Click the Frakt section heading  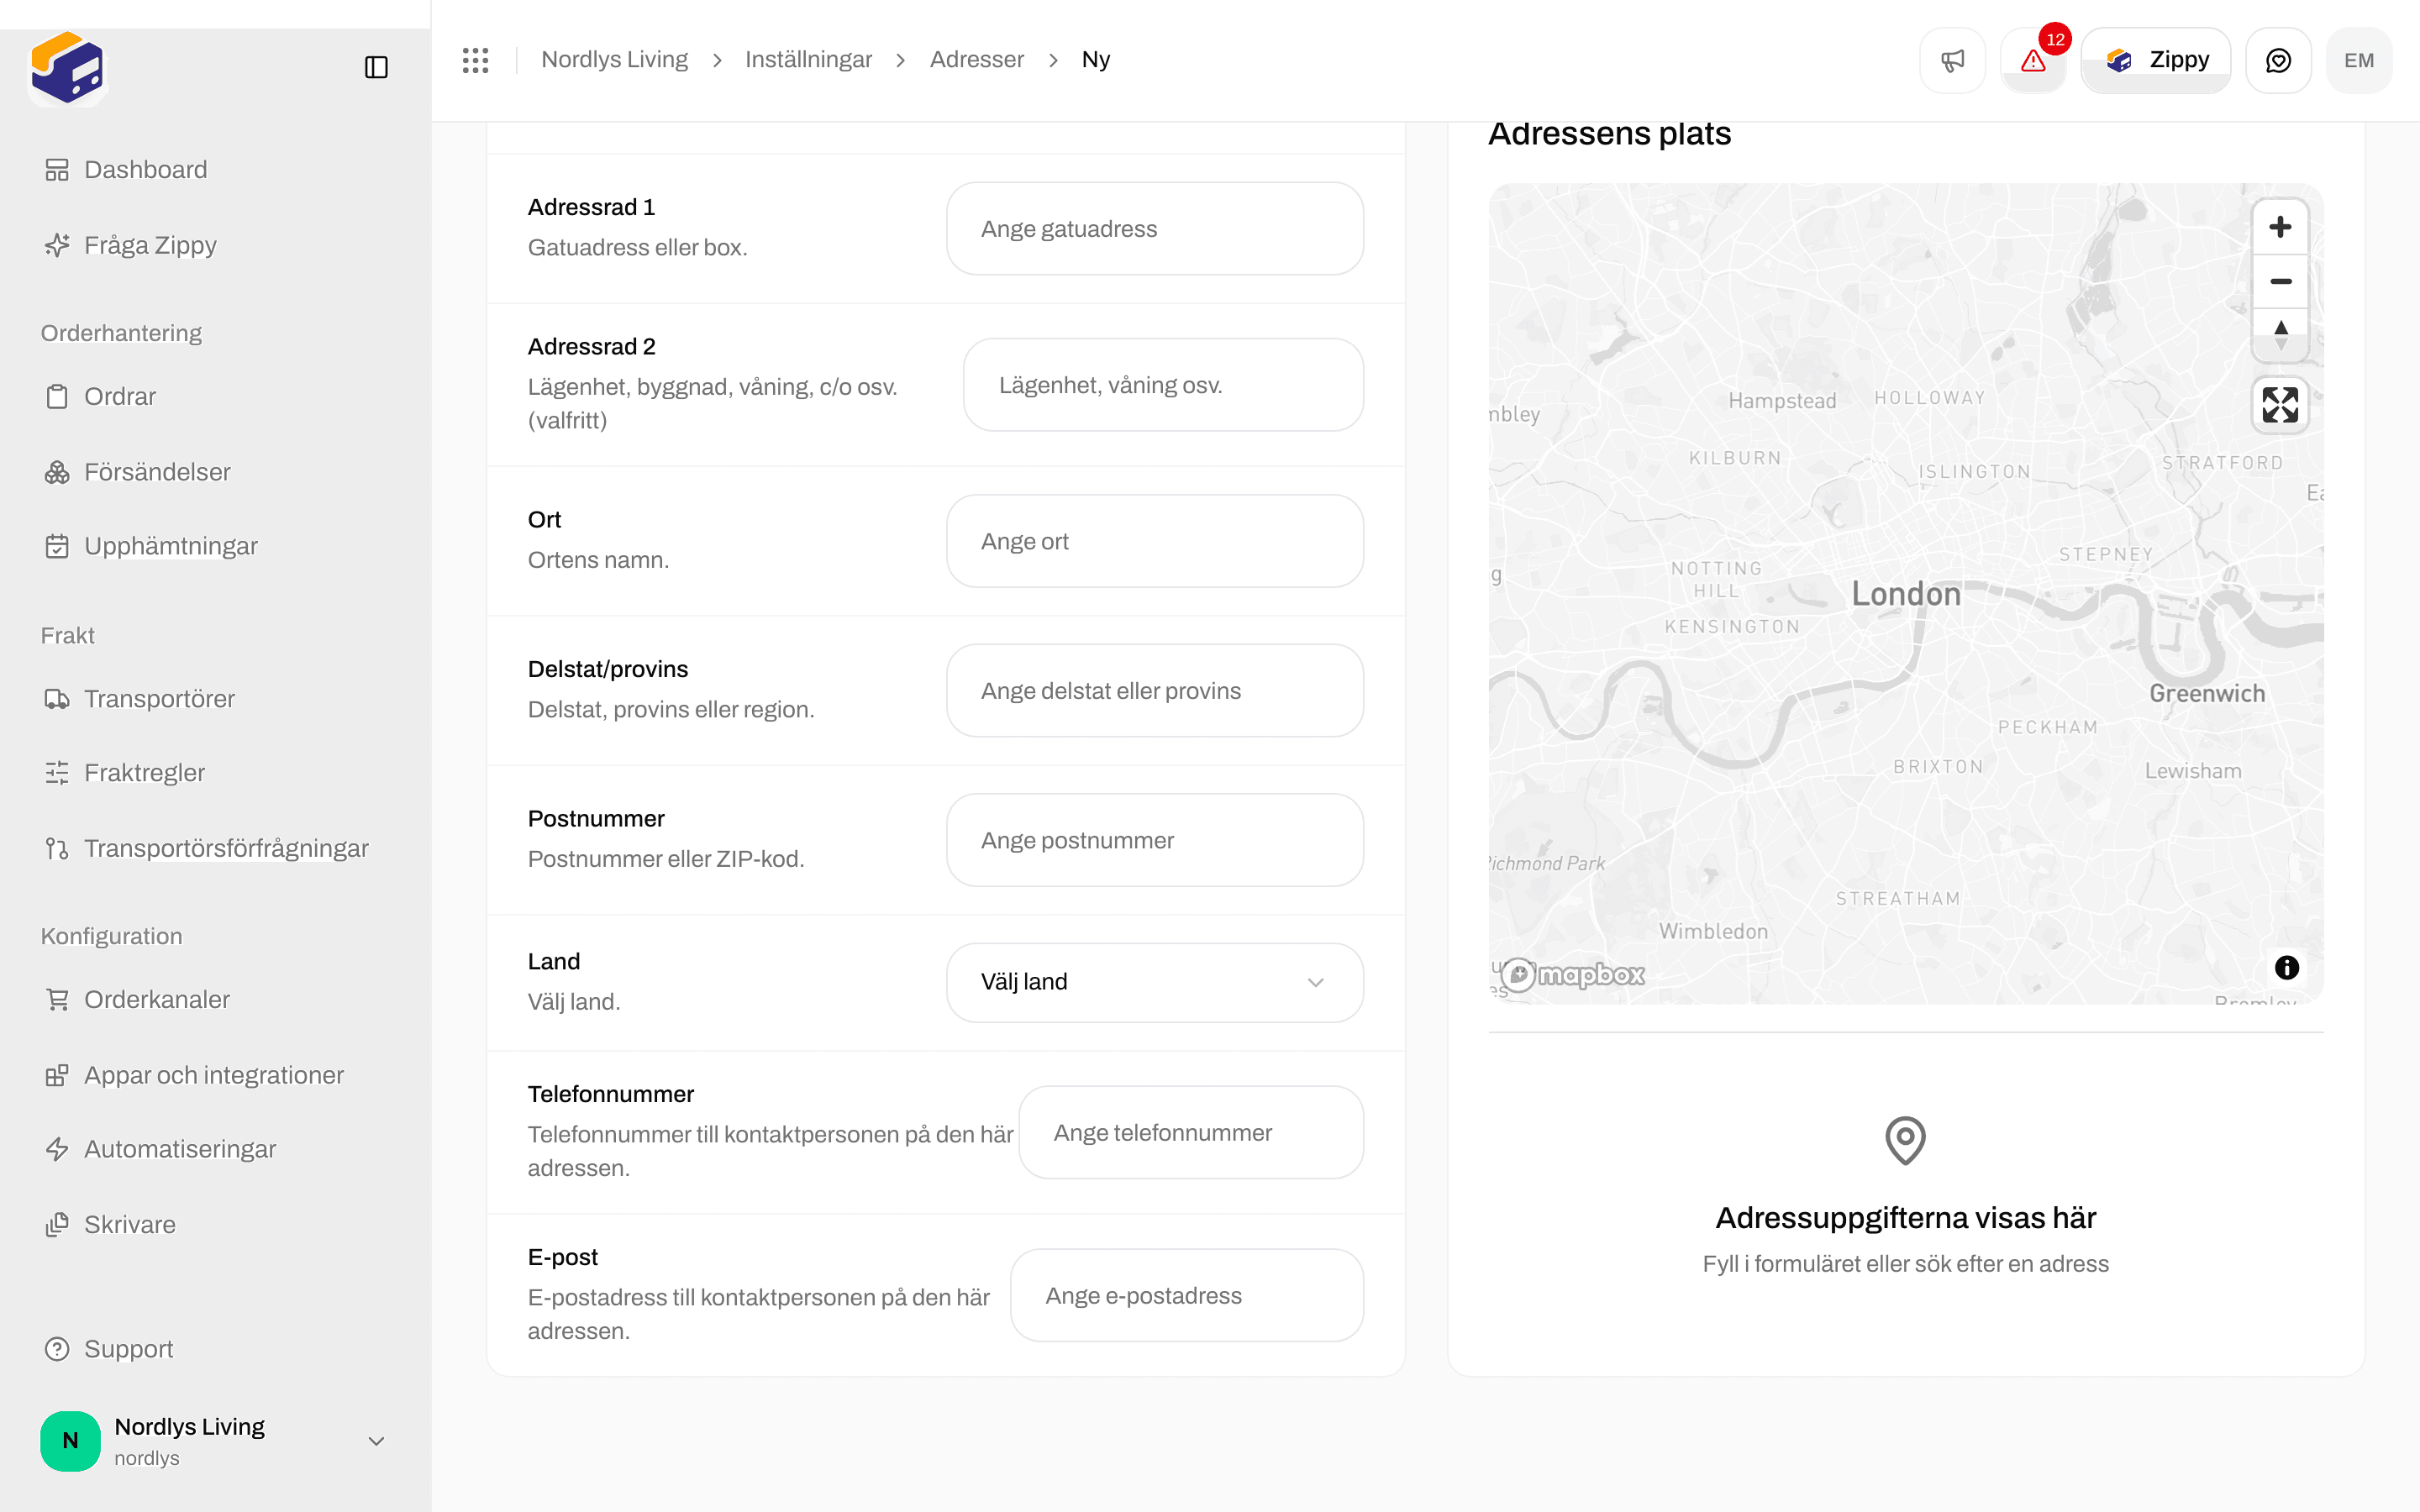click(68, 636)
